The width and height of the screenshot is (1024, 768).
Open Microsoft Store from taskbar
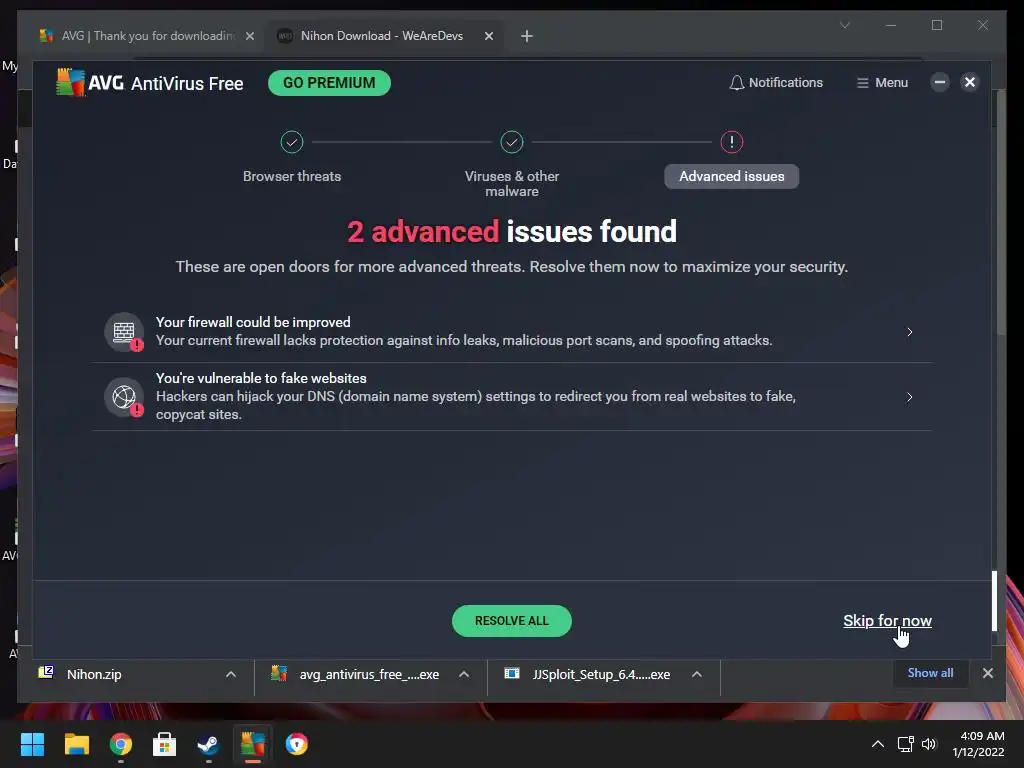click(165, 744)
